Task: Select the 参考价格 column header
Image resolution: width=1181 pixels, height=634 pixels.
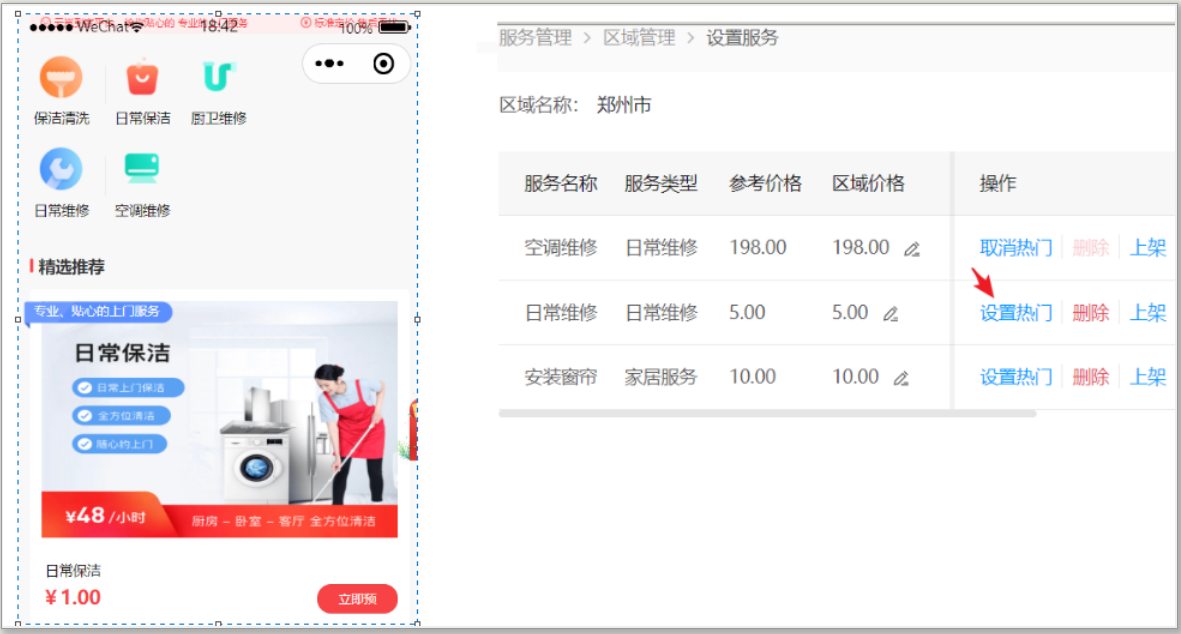Action: click(x=764, y=183)
